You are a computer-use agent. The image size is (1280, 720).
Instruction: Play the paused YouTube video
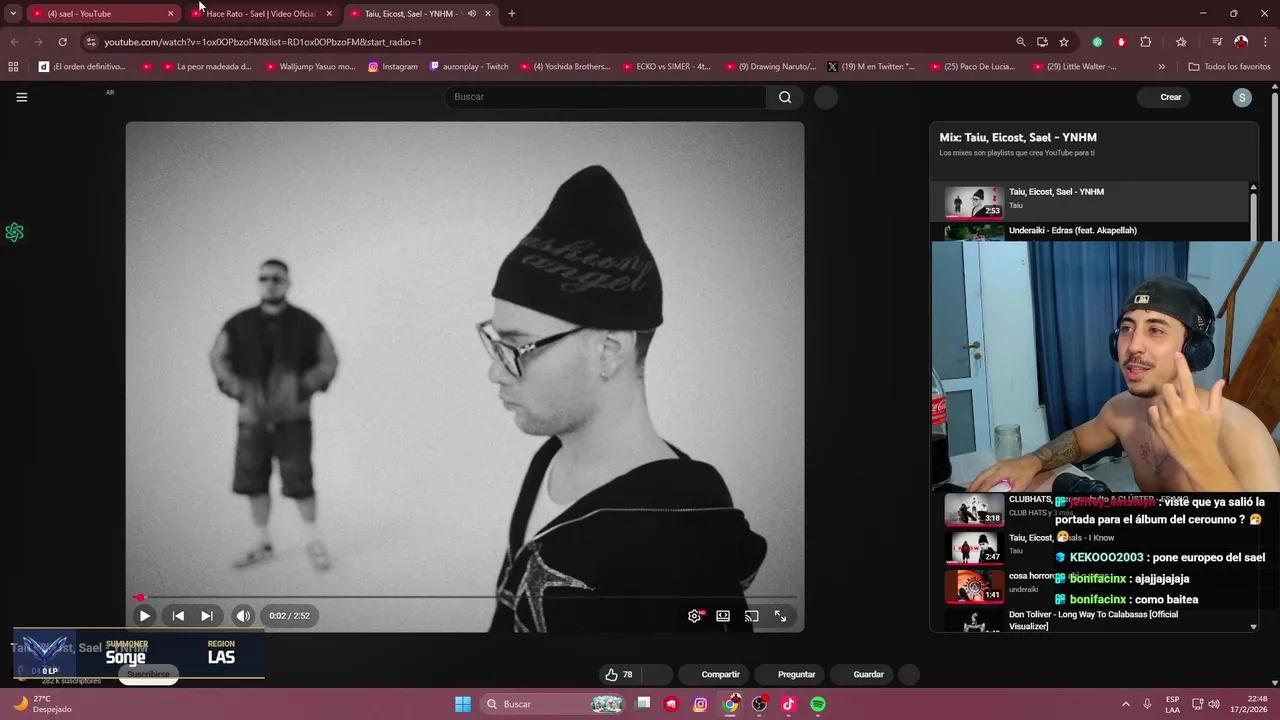click(x=145, y=616)
